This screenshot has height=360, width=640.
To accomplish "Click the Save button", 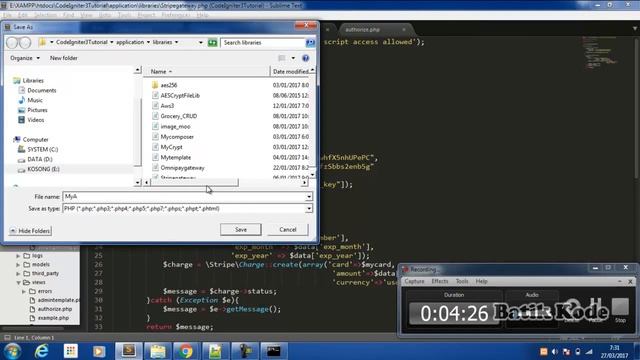I will point(241,229).
